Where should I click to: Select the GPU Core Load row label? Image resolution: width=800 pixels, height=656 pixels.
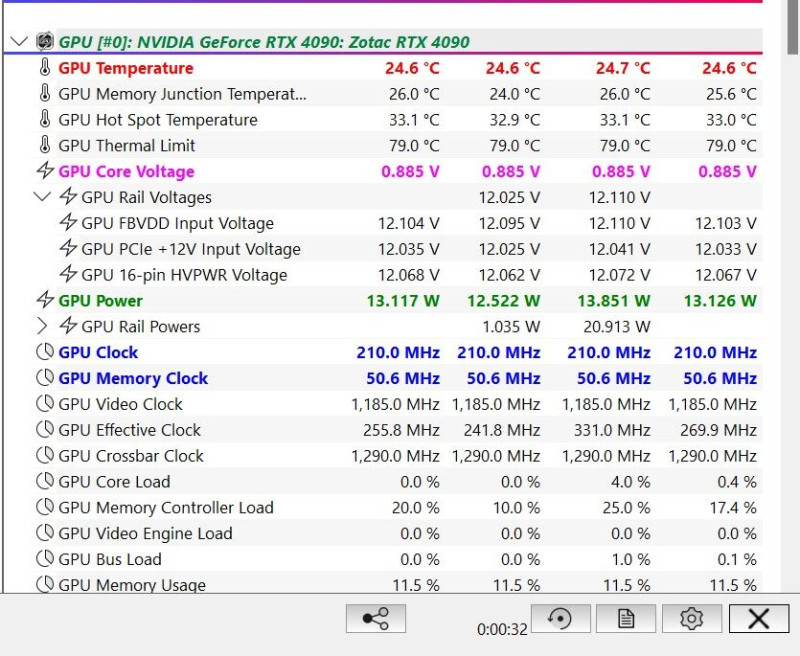point(114,482)
